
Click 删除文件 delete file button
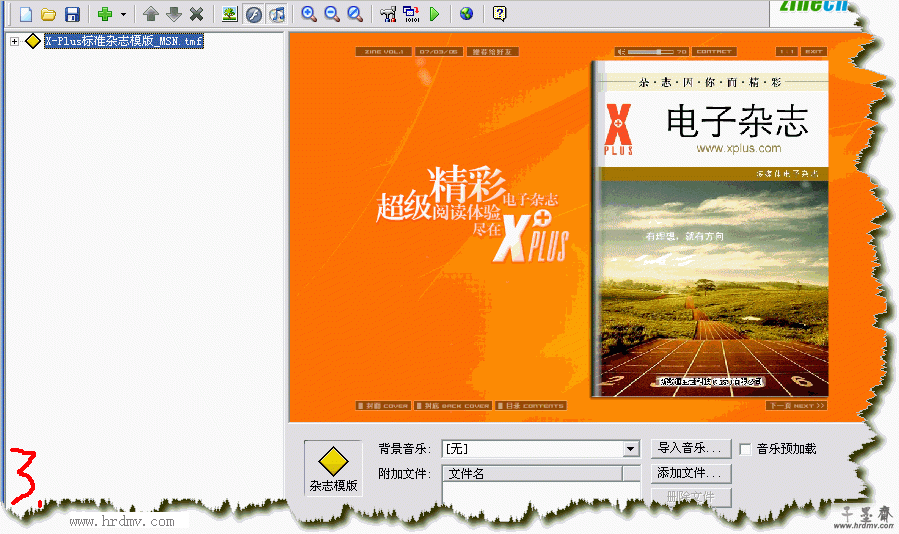691,497
